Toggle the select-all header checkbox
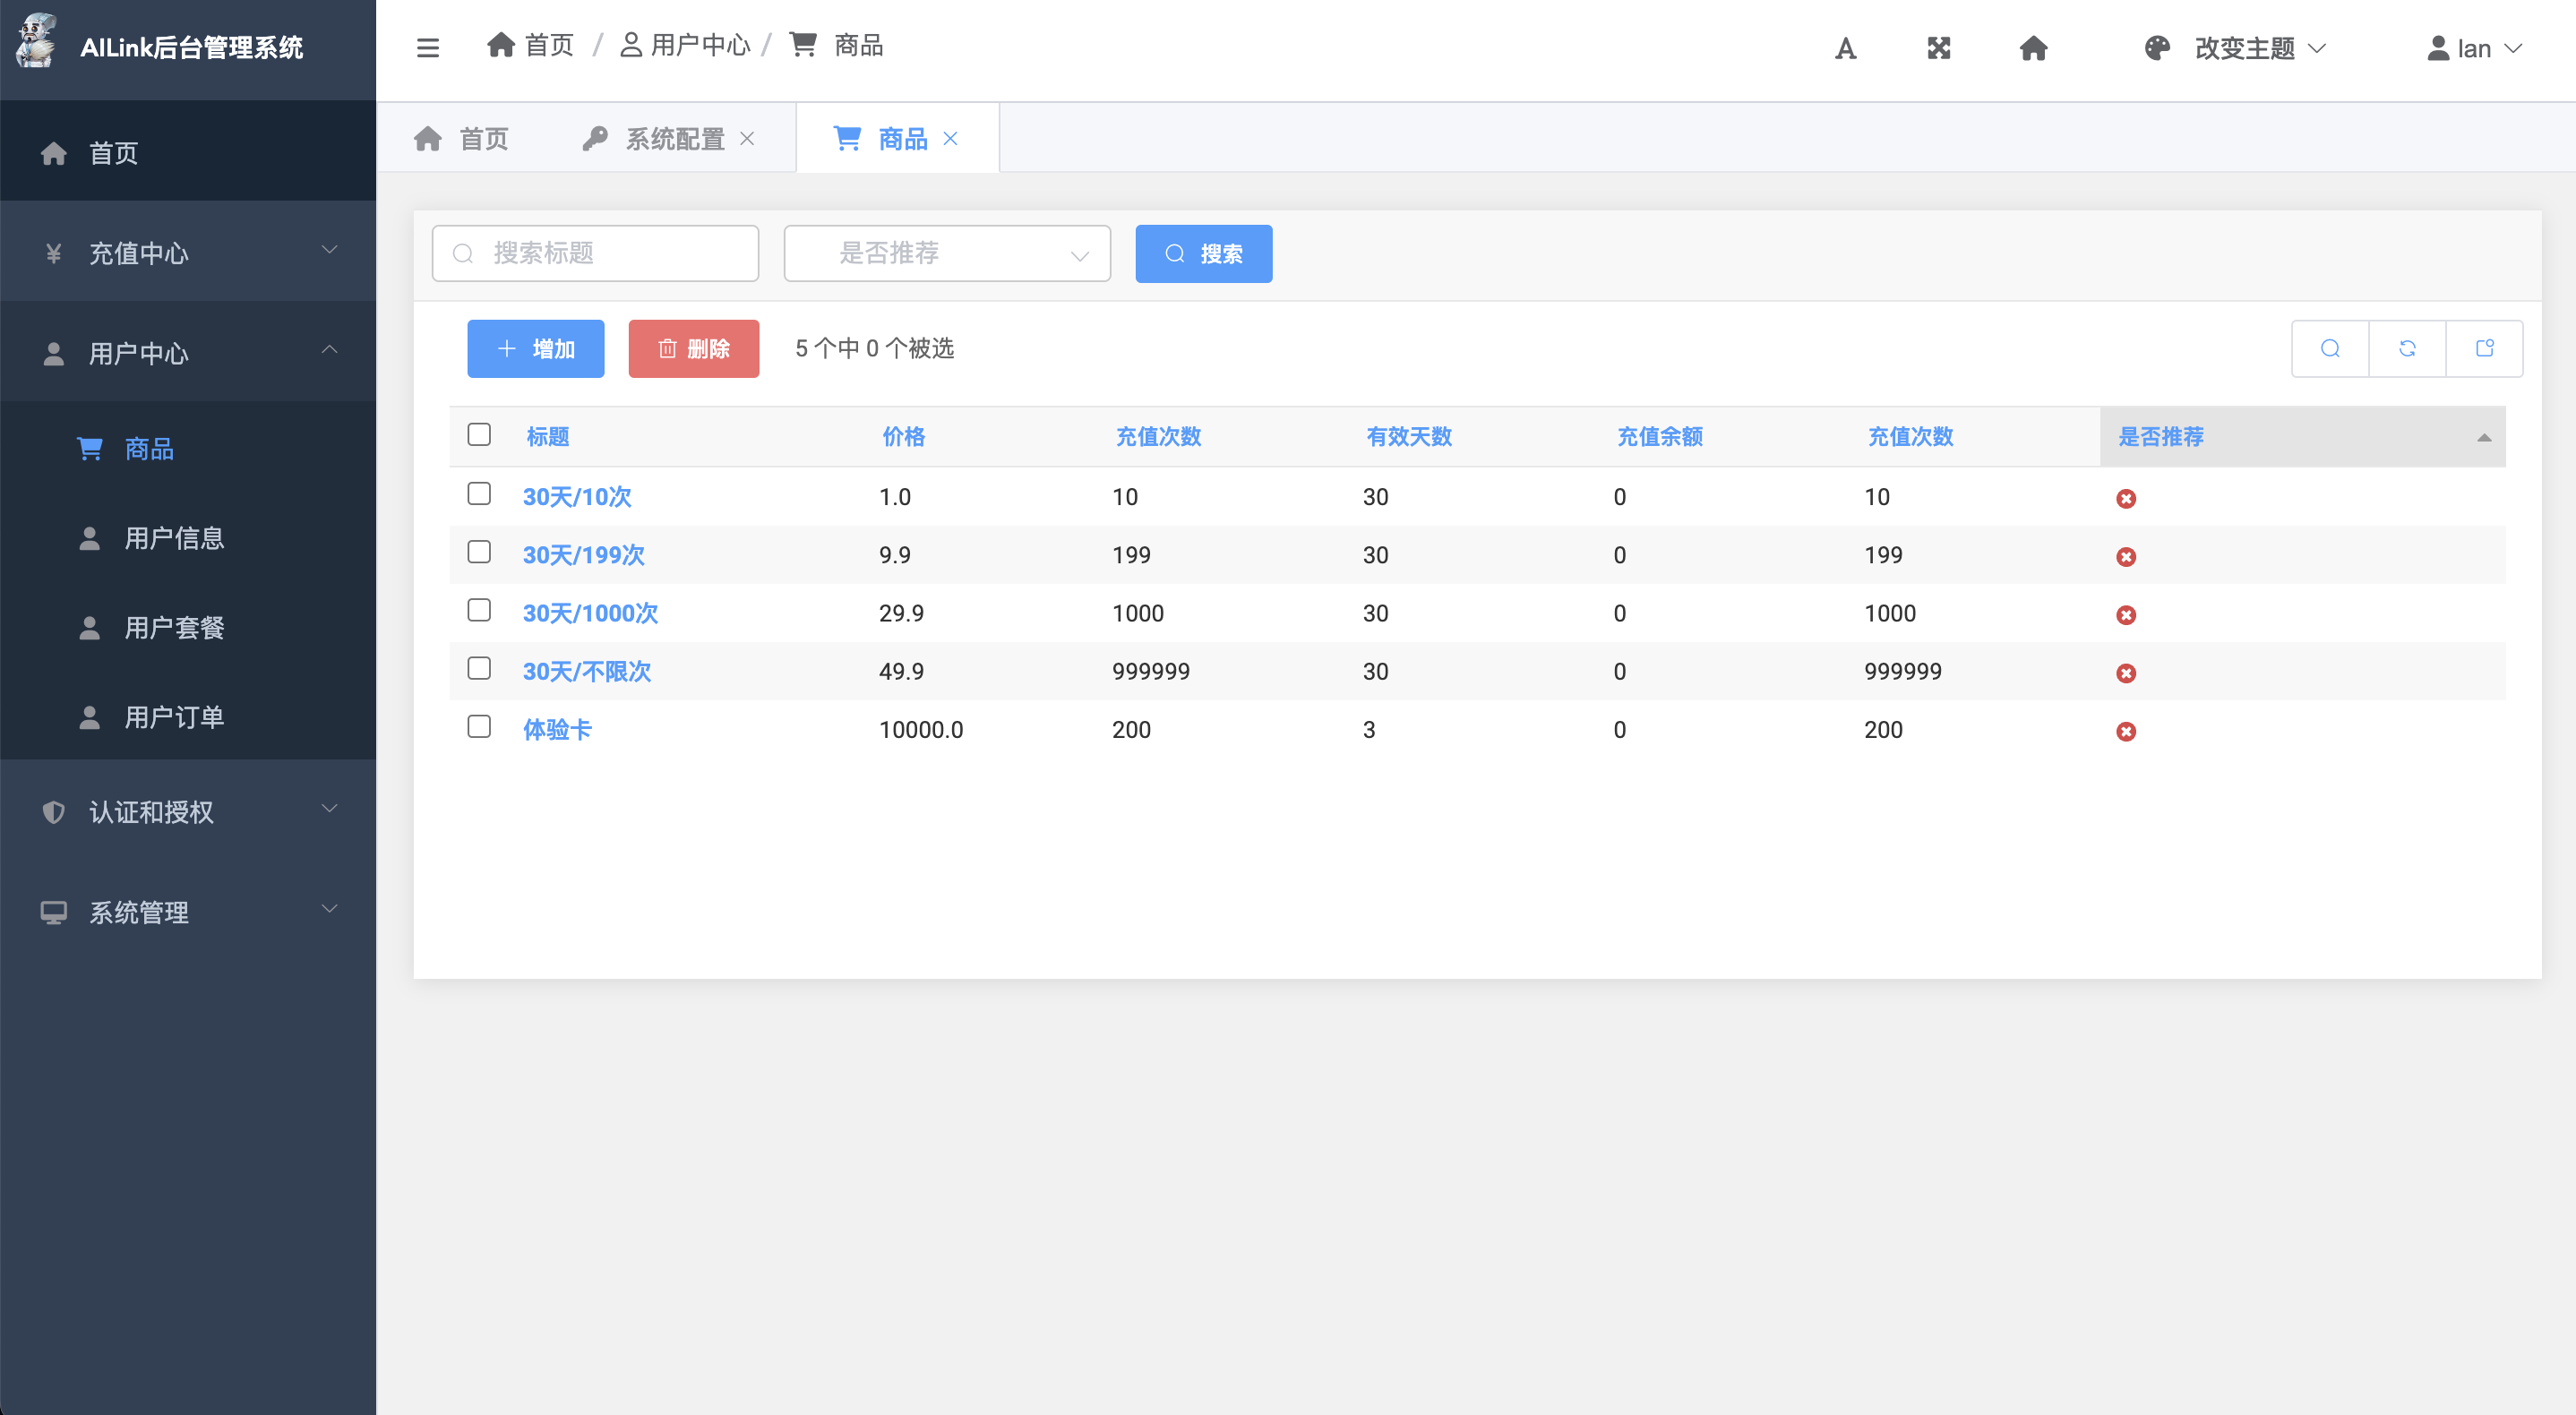Image resolution: width=2576 pixels, height=1415 pixels. point(479,434)
